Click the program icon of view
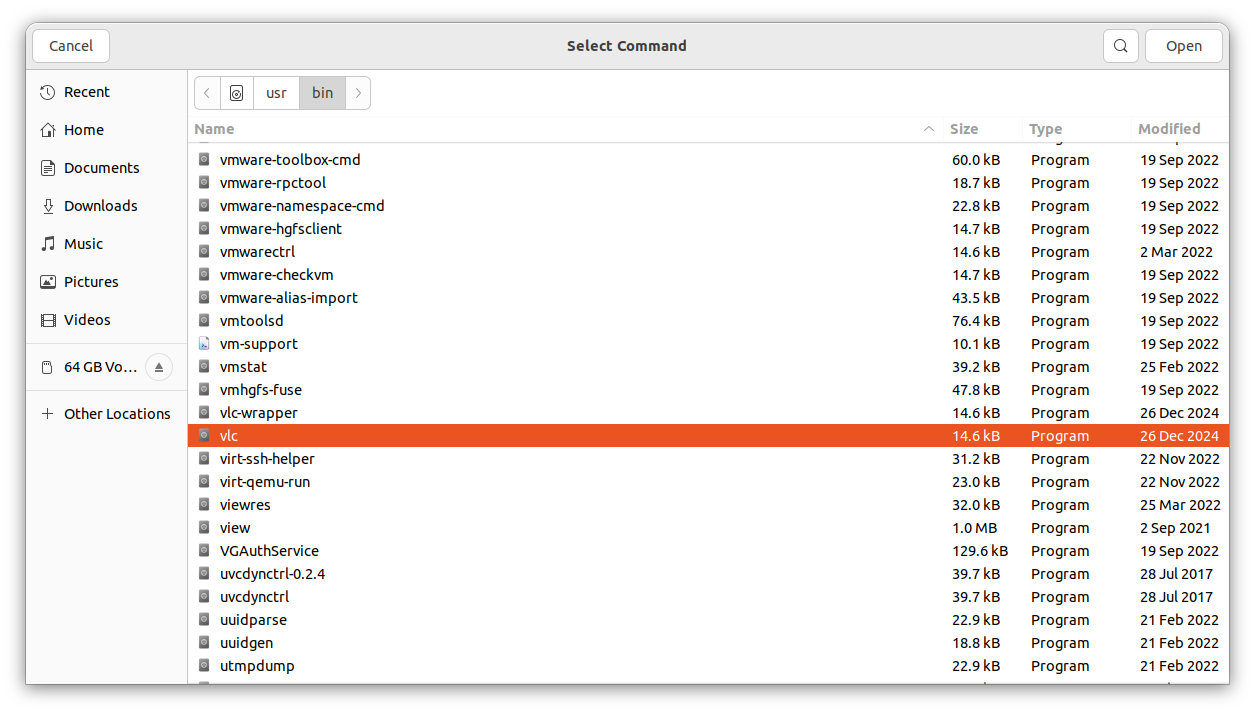The width and height of the screenshot is (1255, 713). tap(204, 528)
